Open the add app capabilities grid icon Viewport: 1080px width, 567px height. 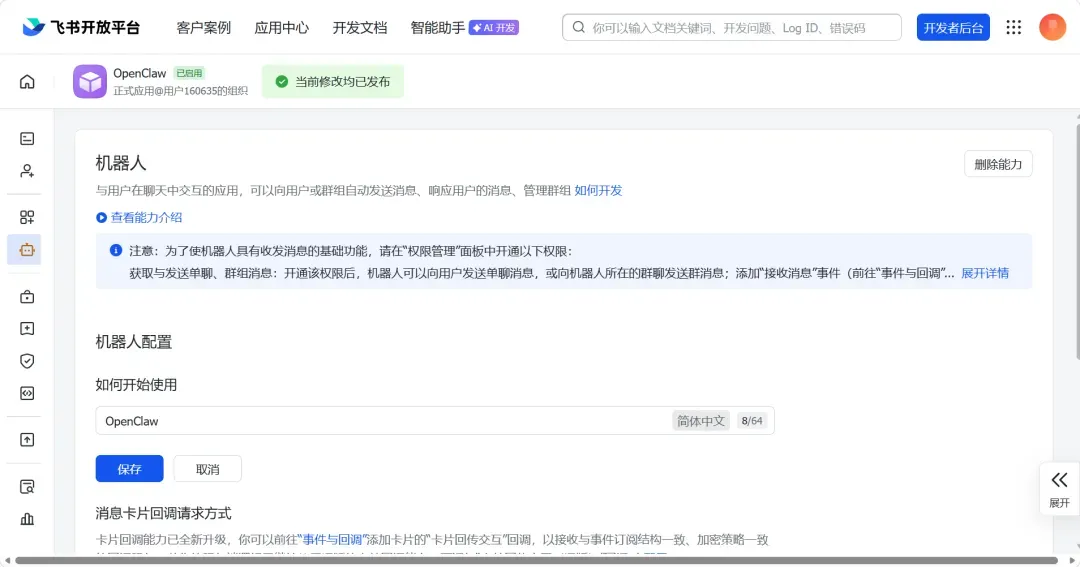point(27,217)
